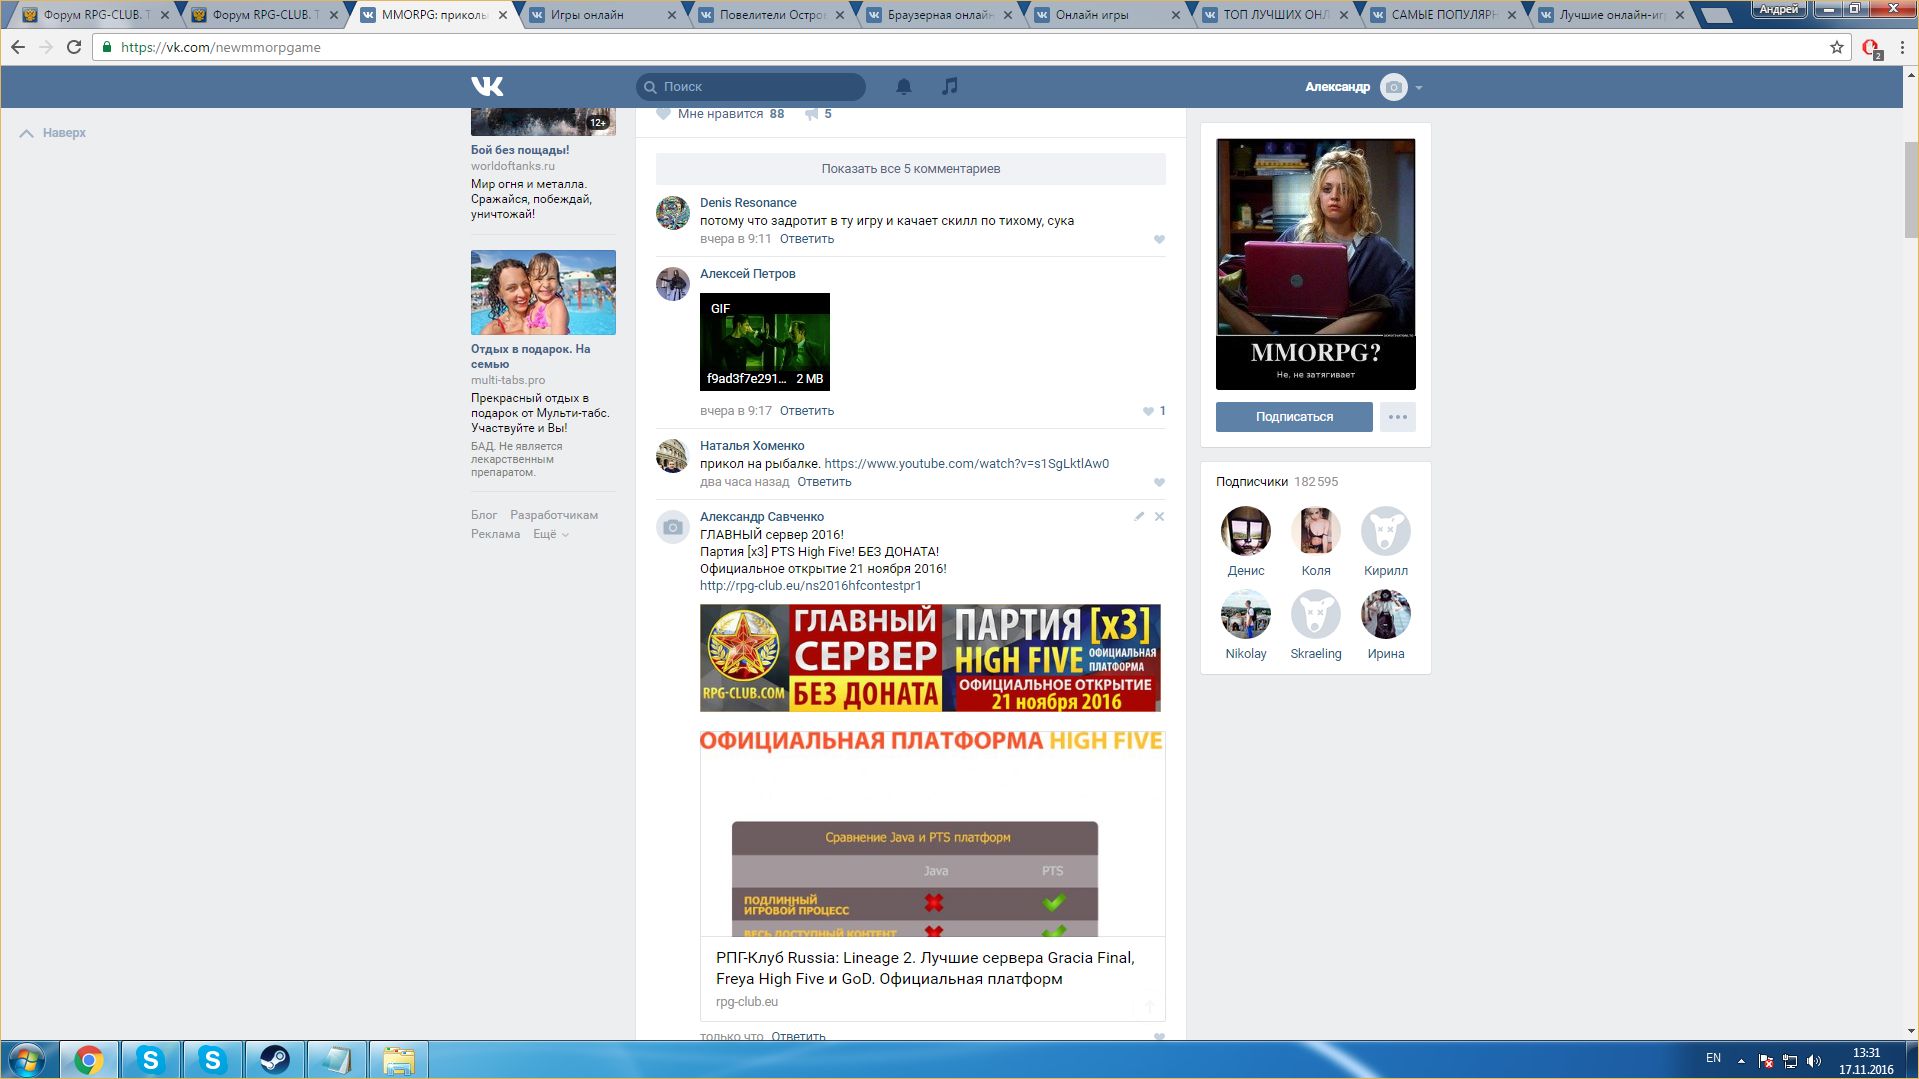The image size is (1919, 1079).
Task: Open the Бой без пощады ad link
Action: click(x=520, y=150)
